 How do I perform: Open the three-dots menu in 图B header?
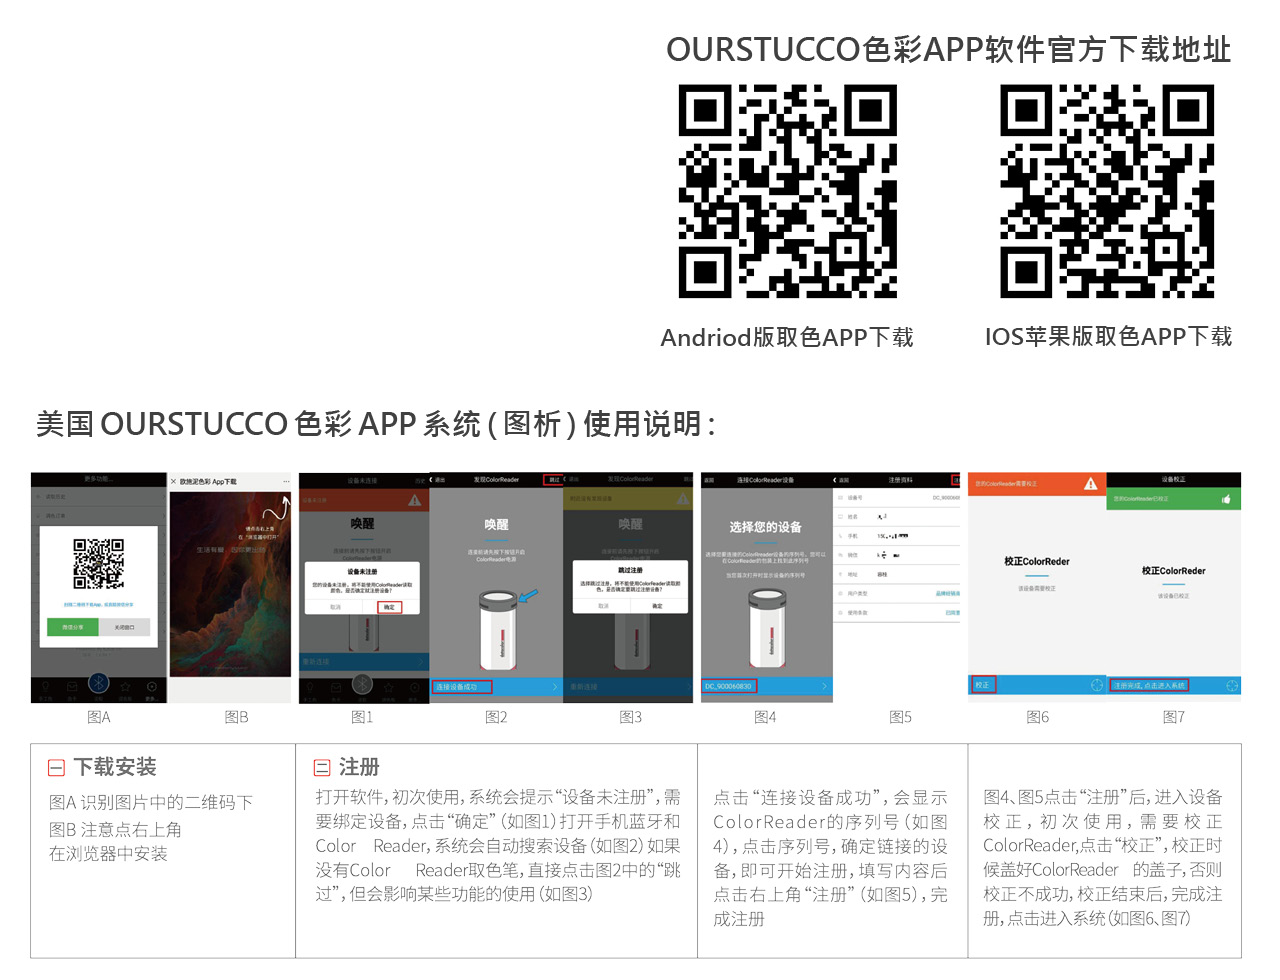286,482
